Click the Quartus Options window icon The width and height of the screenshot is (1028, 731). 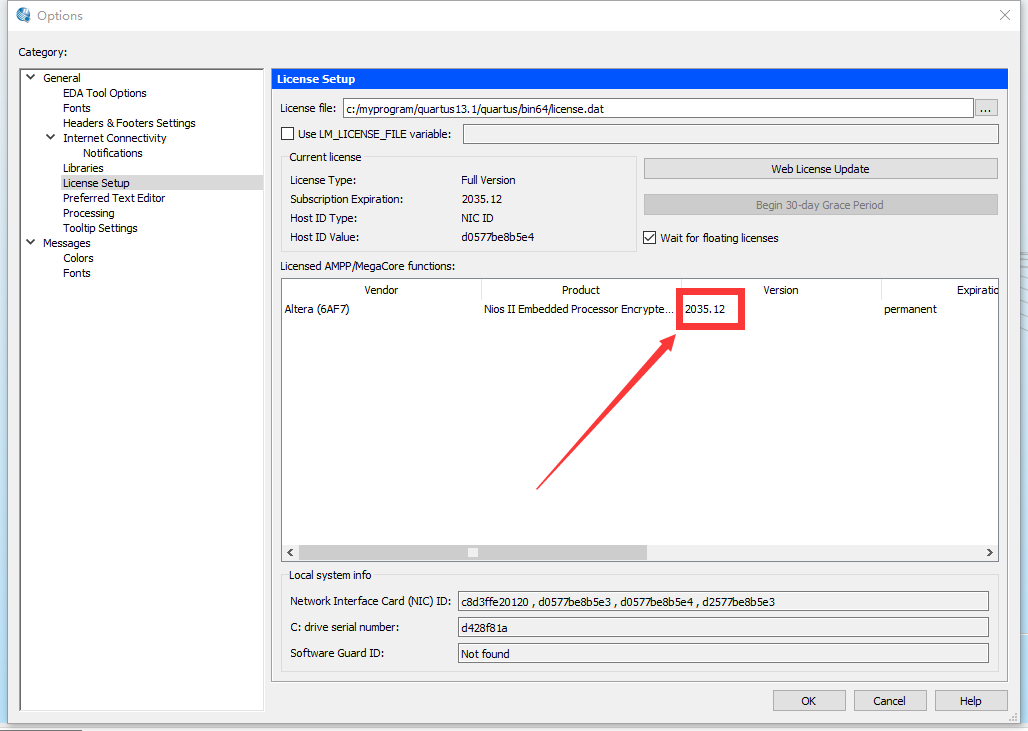point(24,15)
